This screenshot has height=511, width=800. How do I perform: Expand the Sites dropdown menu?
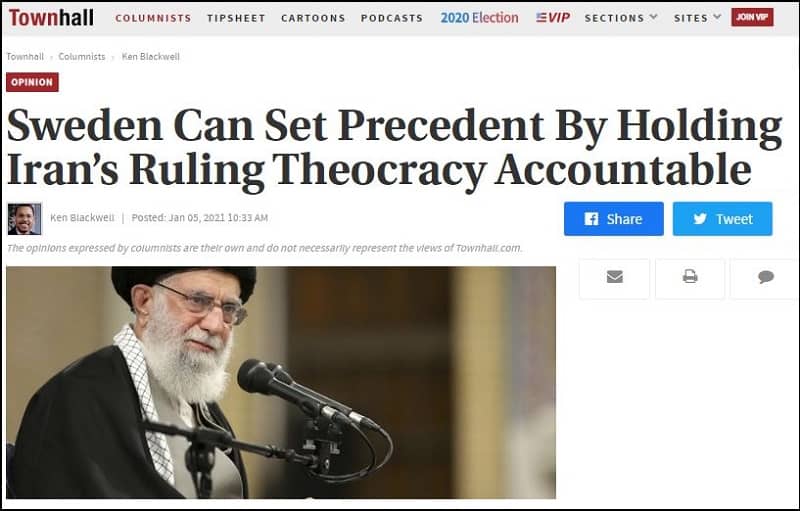point(697,18)
